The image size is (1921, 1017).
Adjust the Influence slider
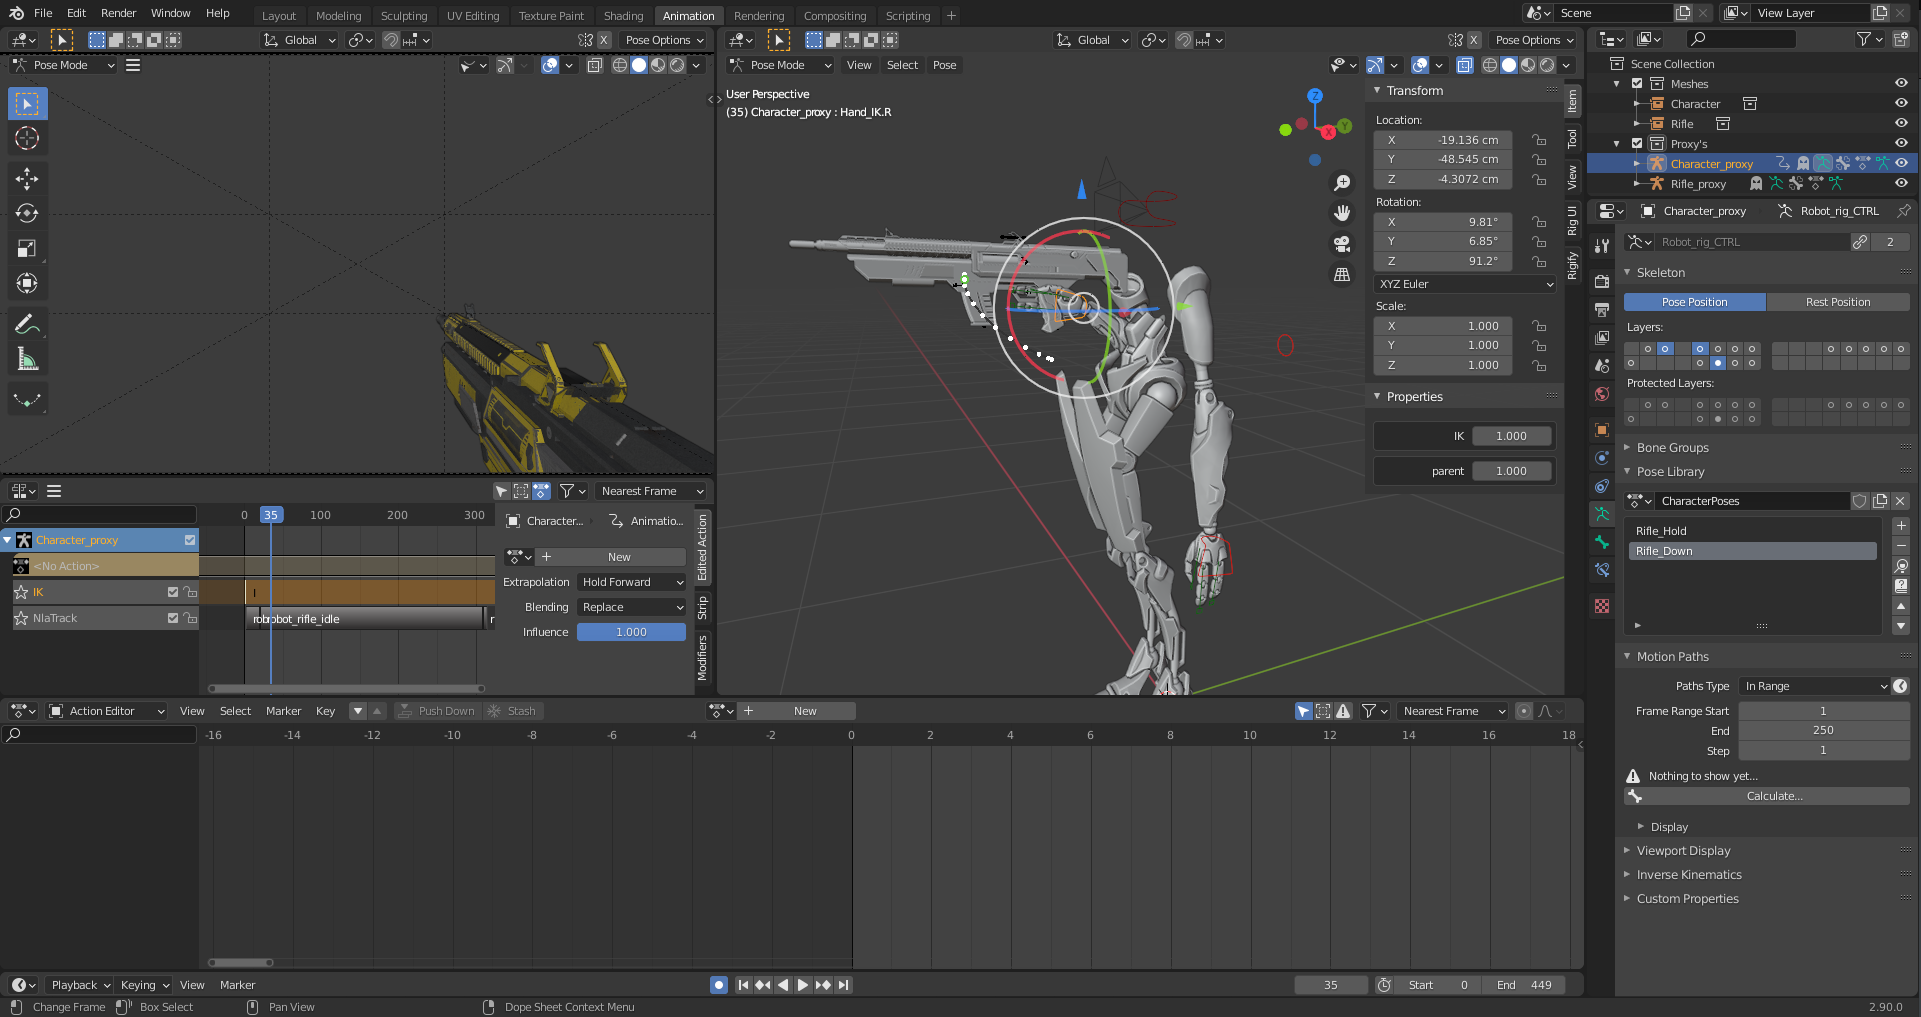pyautogui.click(x=631, y=632)
